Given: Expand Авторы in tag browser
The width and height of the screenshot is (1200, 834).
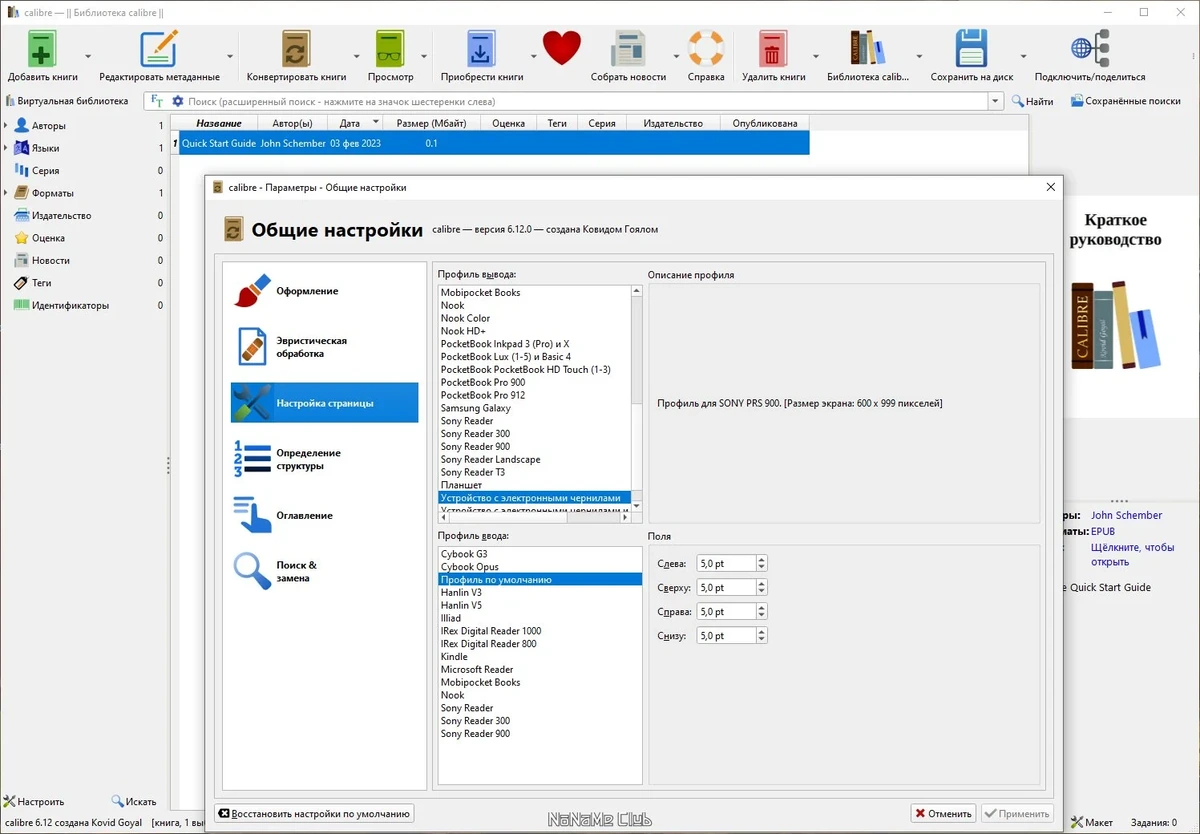Looking at the screenshot, I should pos(5,126).
